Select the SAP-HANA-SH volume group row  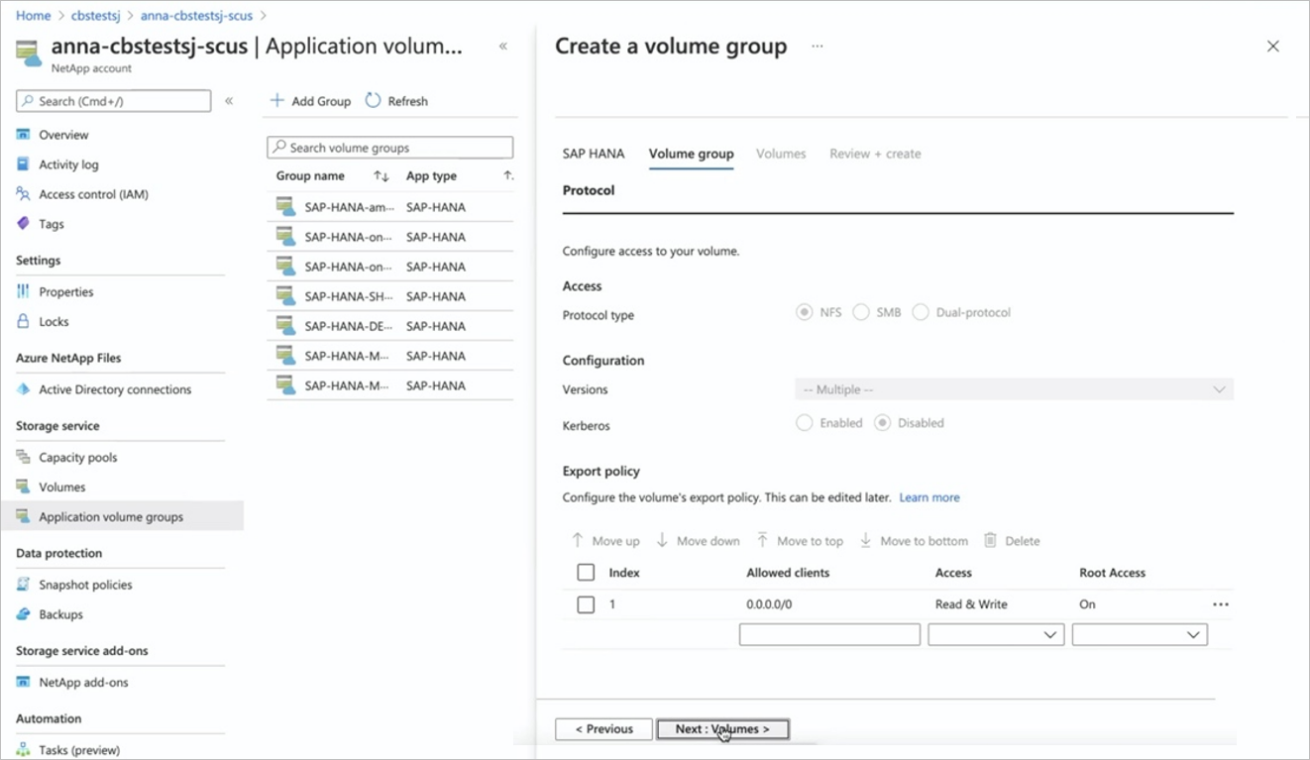pyautogui.click(x=390, y=296)
